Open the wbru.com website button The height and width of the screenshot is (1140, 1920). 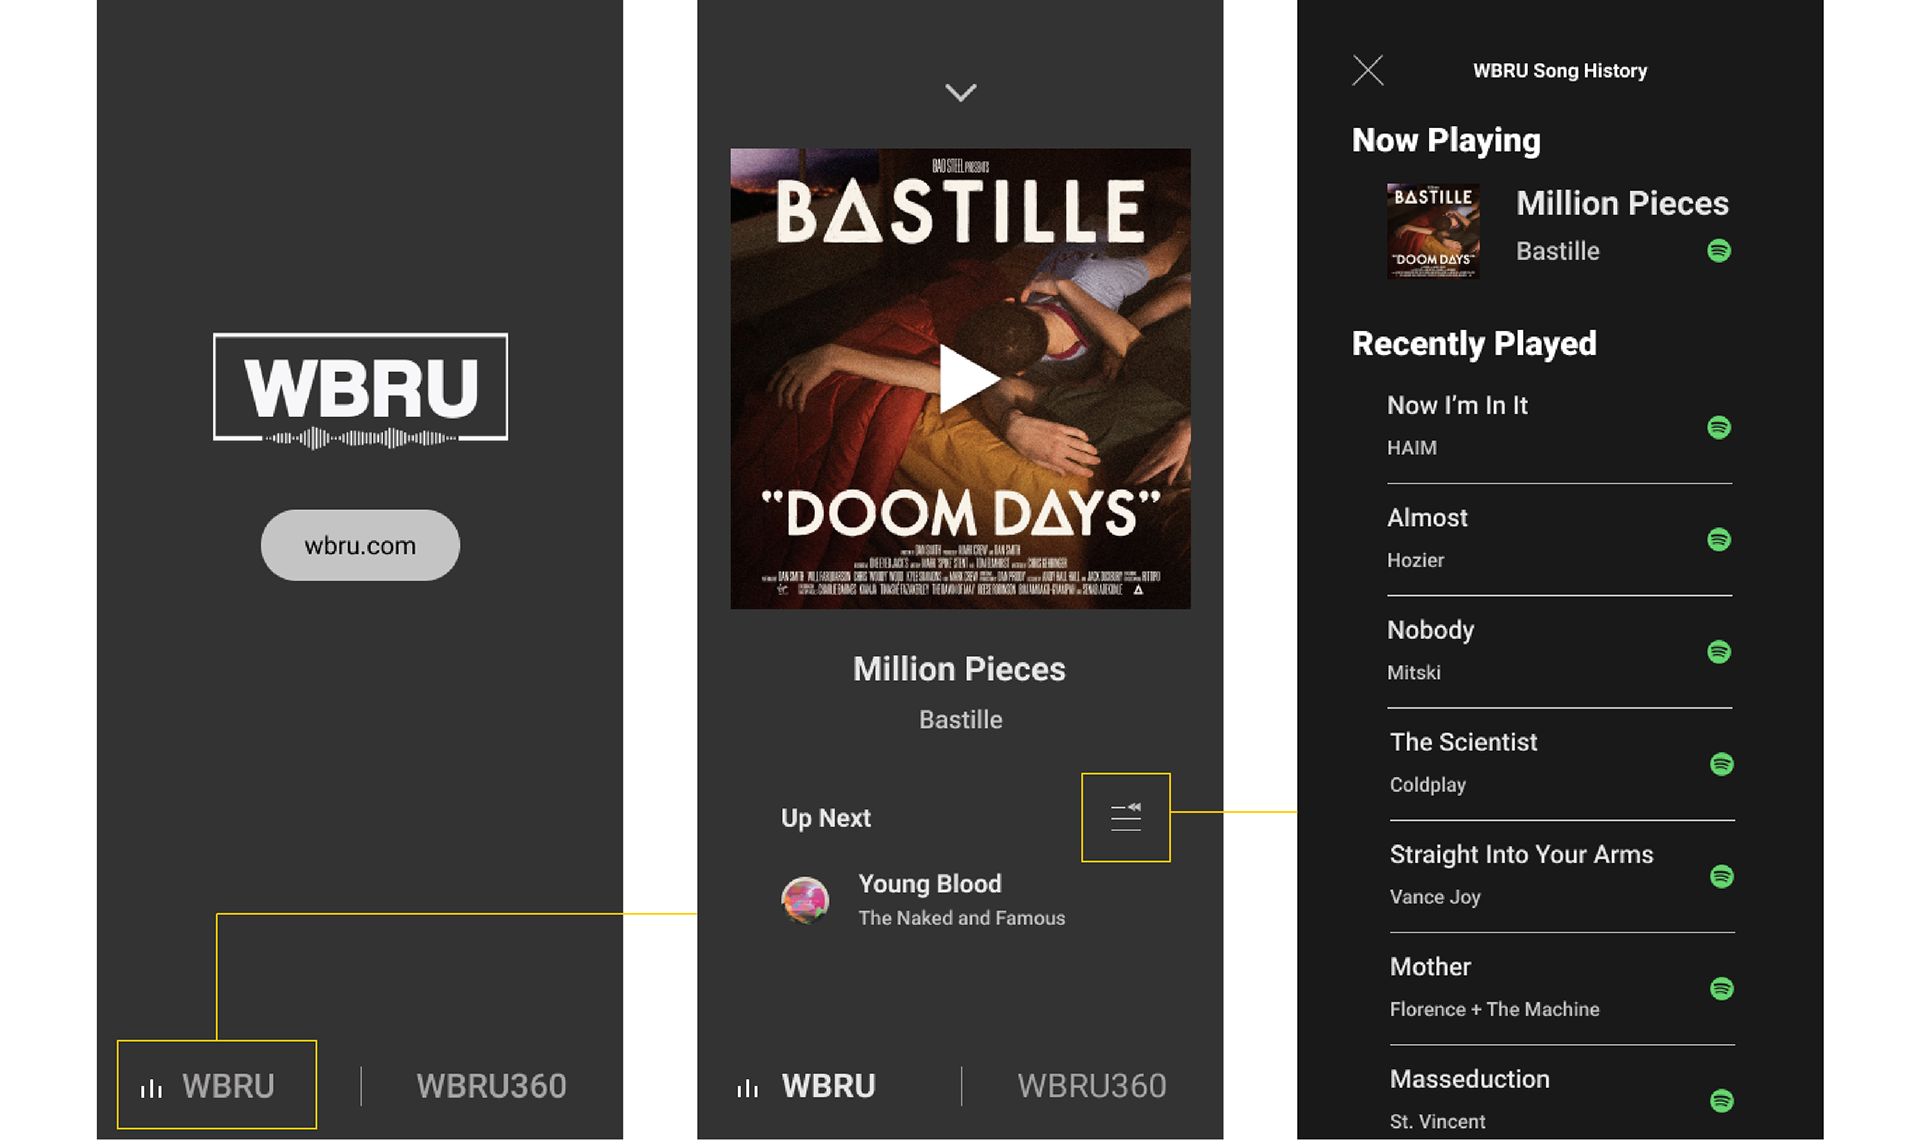[360, 545]
